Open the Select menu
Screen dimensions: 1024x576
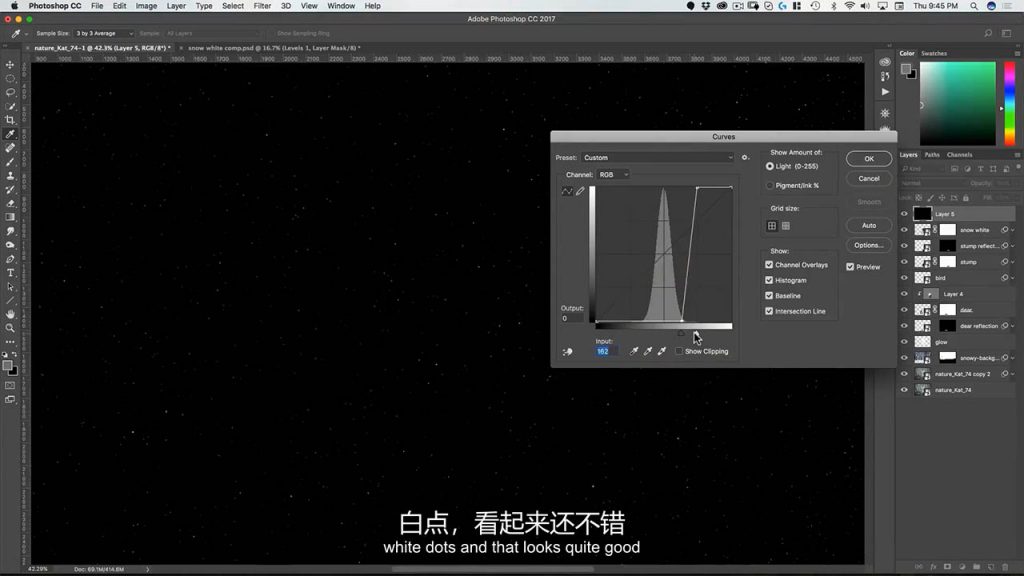(232, 6)
